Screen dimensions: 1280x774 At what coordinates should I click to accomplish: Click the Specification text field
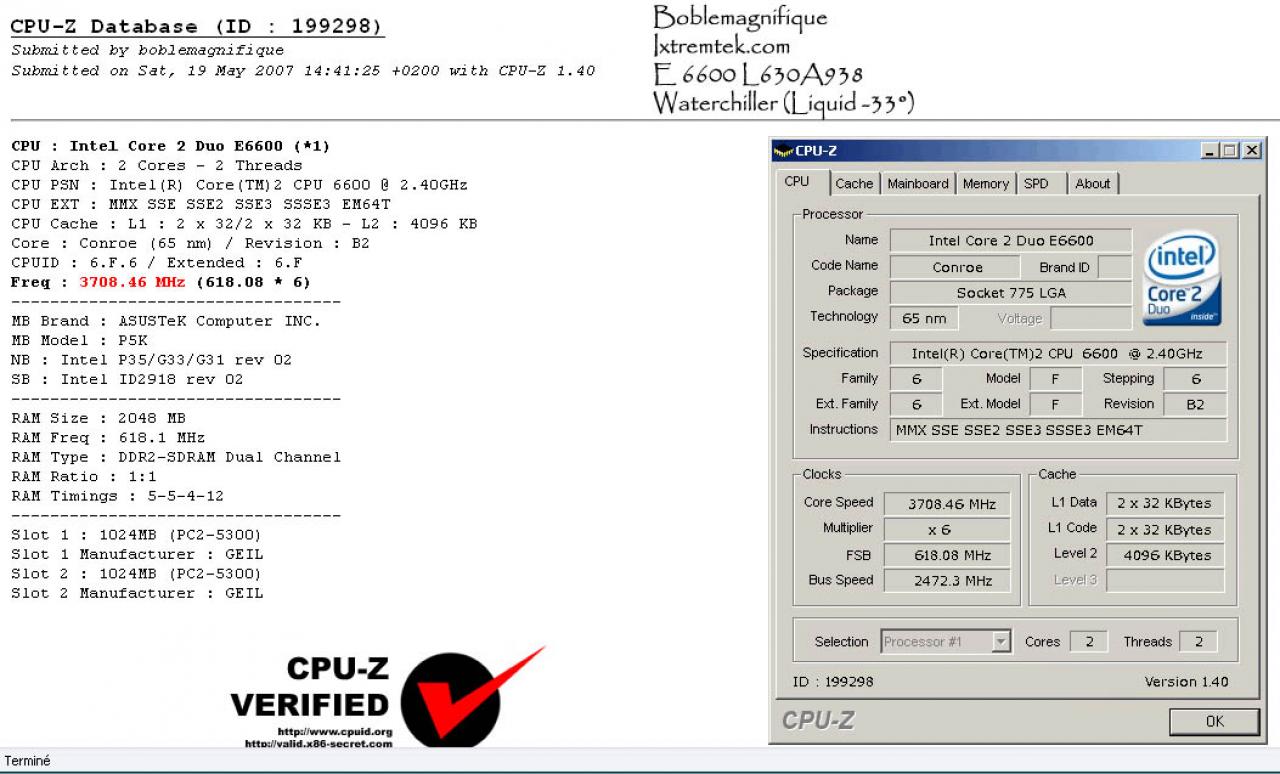tap(1056, 354)
